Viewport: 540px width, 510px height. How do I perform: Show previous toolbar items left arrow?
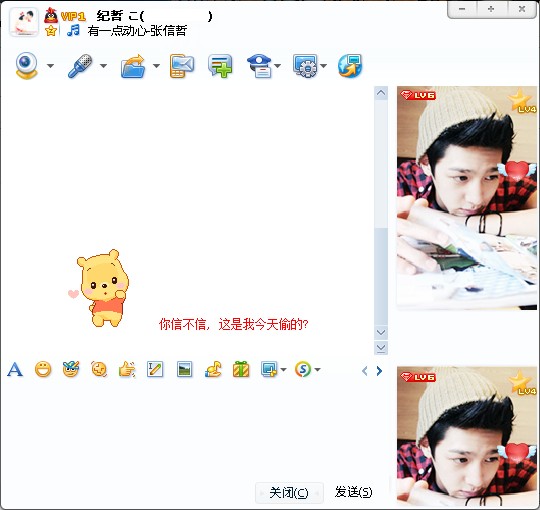point(365,371)
